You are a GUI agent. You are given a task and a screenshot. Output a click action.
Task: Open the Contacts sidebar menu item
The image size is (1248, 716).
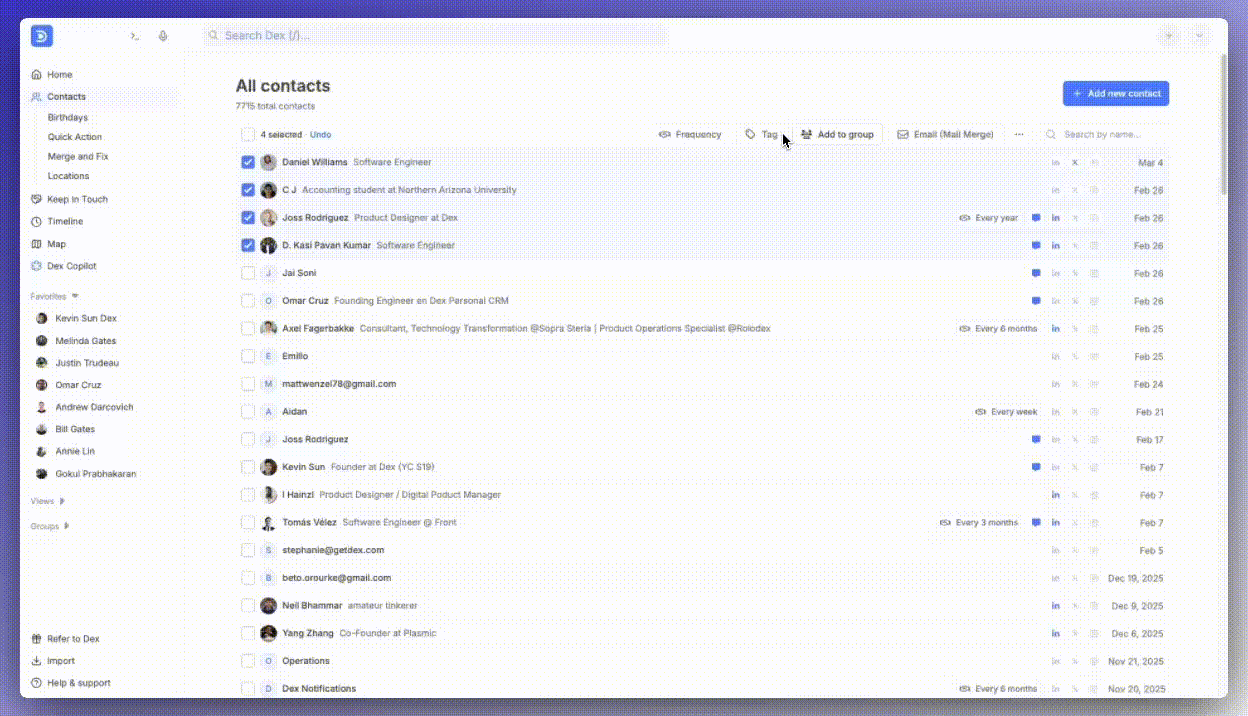[66, 96]
